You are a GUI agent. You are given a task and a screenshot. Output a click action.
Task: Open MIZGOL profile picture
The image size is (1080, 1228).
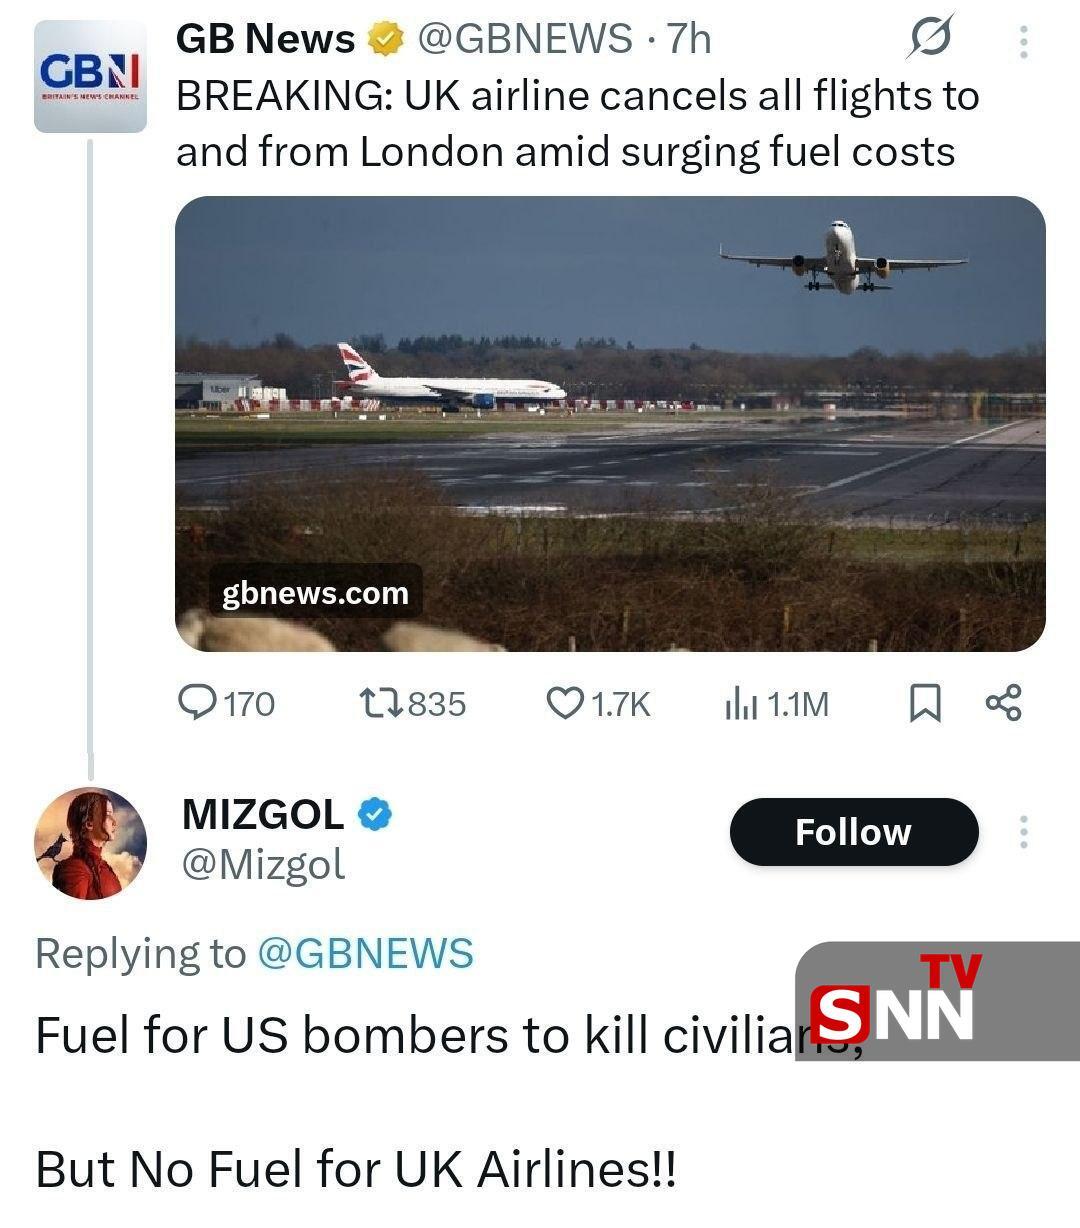[90, 843]
